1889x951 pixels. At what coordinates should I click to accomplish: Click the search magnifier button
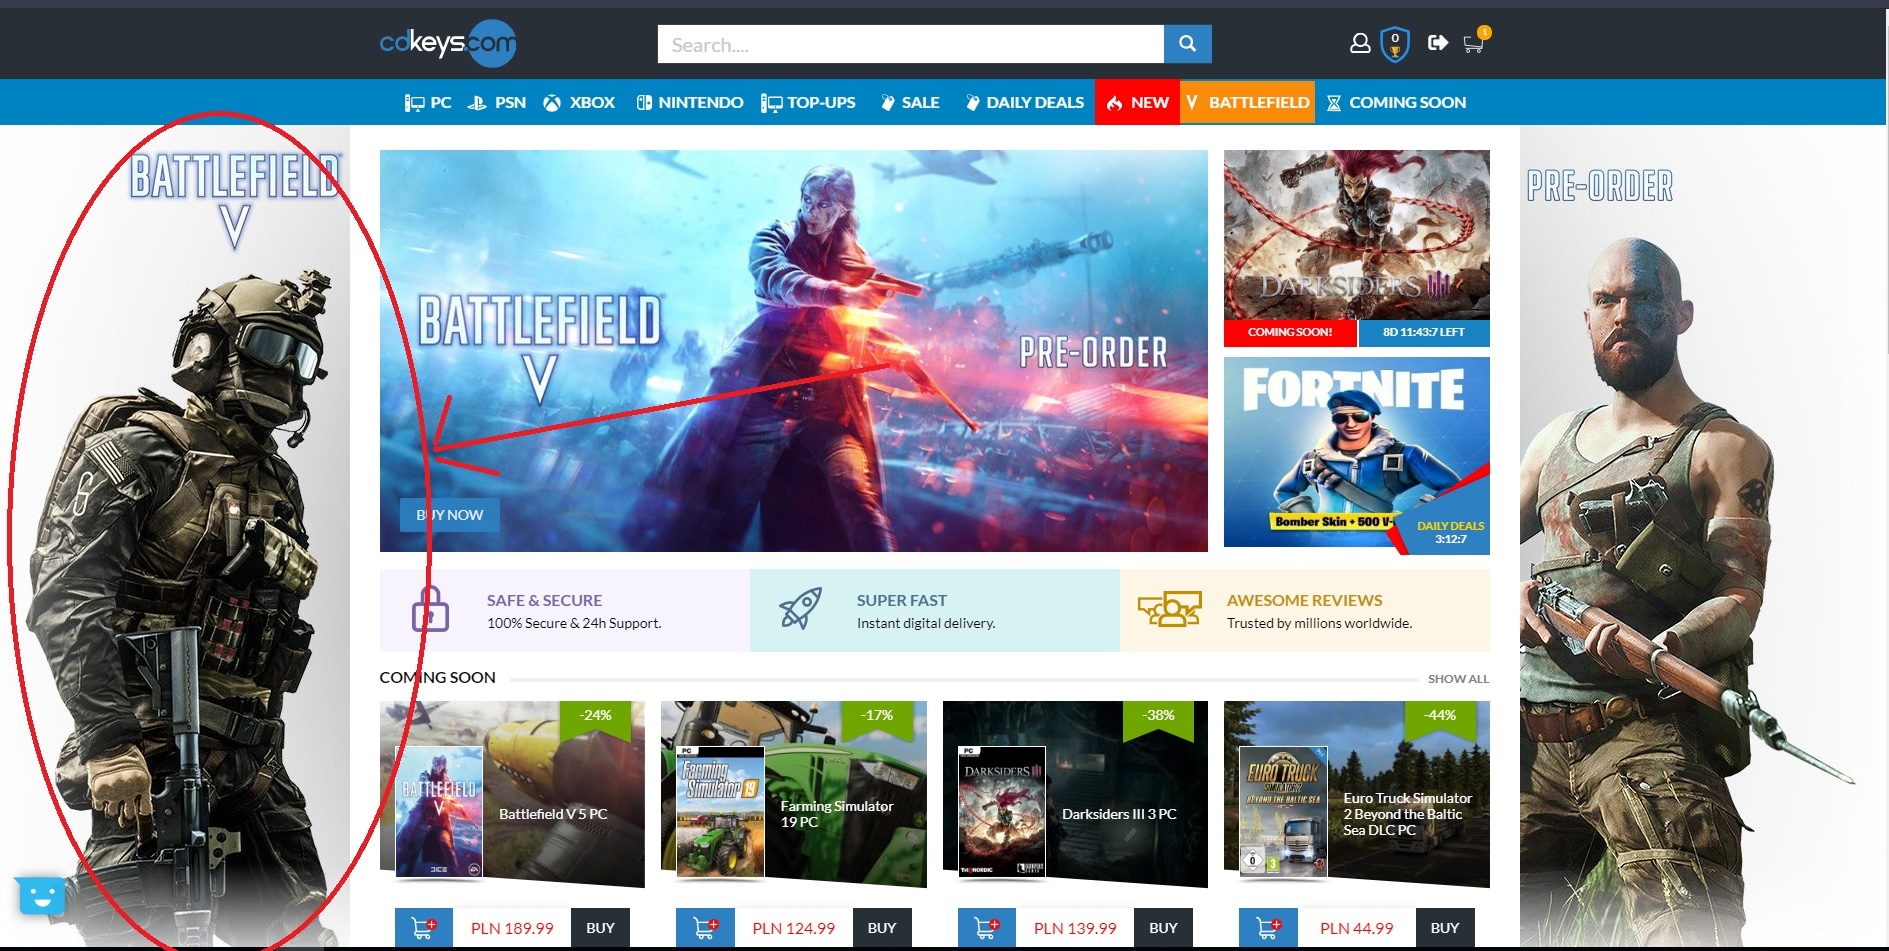pyautogui.click(x=1187, y=44)
